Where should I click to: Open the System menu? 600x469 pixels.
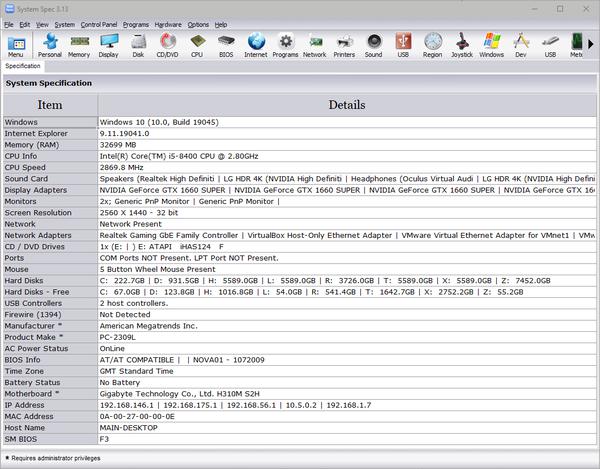(65, 24)
